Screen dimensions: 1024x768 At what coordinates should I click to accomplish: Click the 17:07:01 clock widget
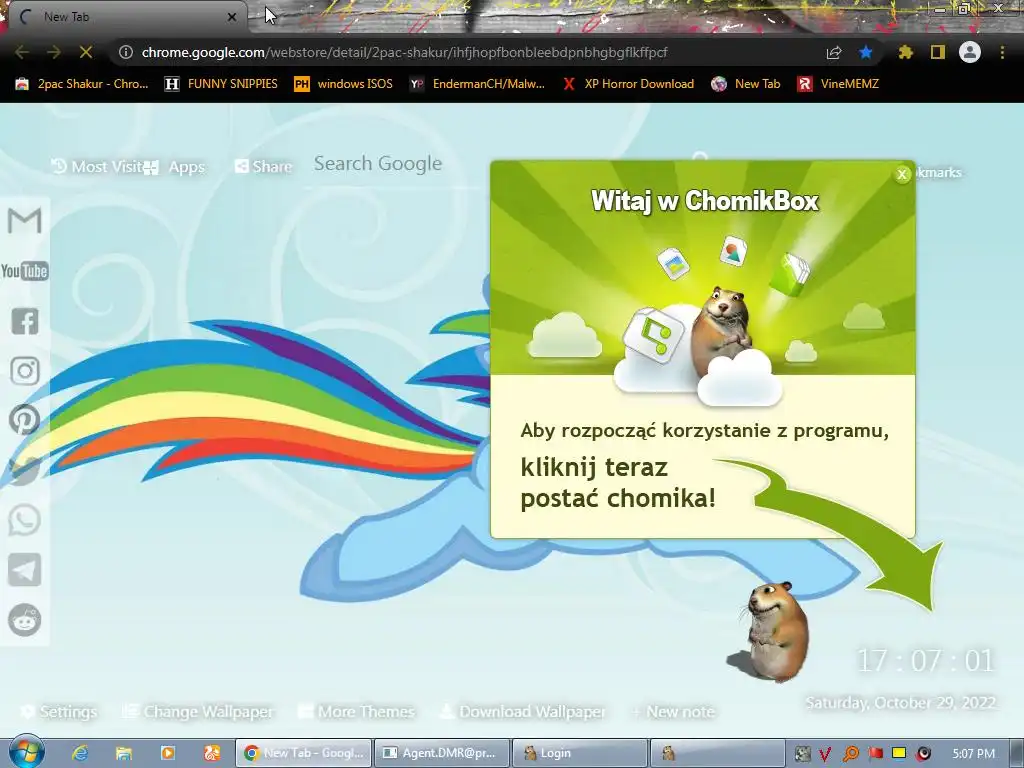tap(925, 660)
